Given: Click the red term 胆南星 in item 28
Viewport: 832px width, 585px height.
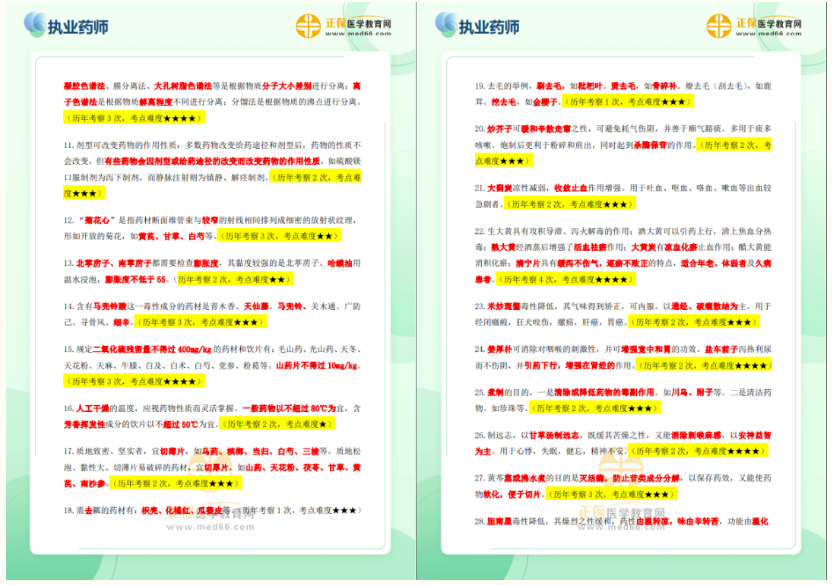Looking at the screenshot, I should tap(502, 522).
